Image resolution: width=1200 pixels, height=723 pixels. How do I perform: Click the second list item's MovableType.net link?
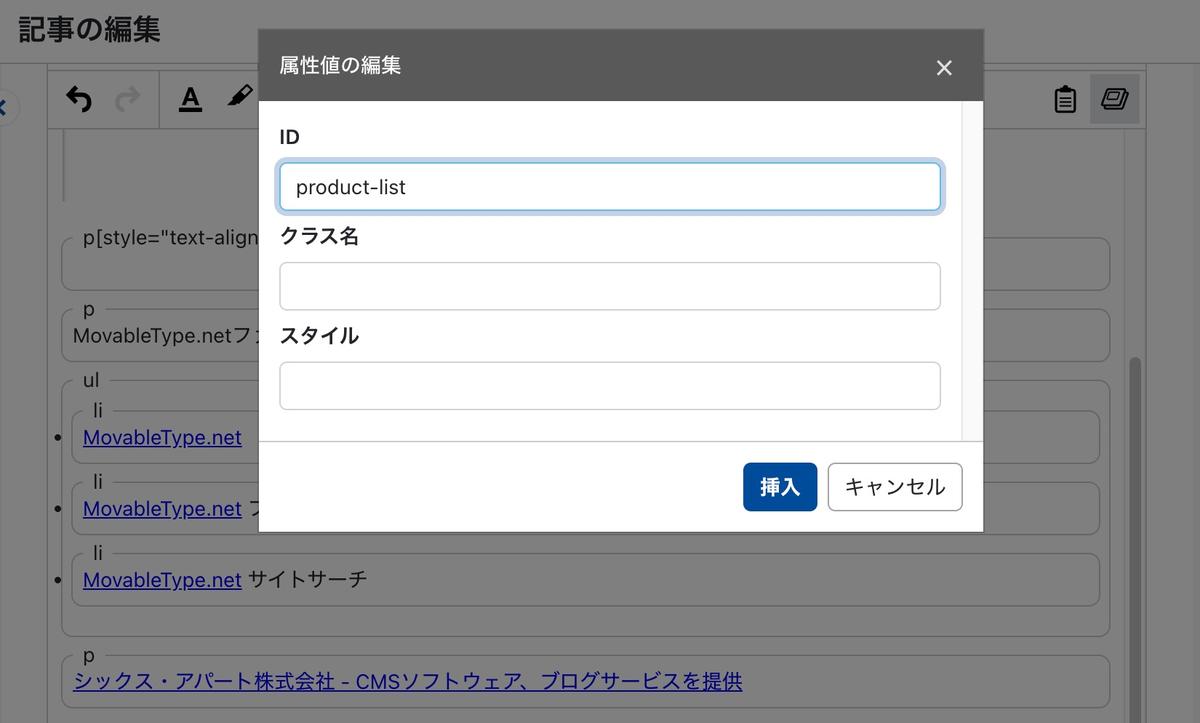pos(162,509)
